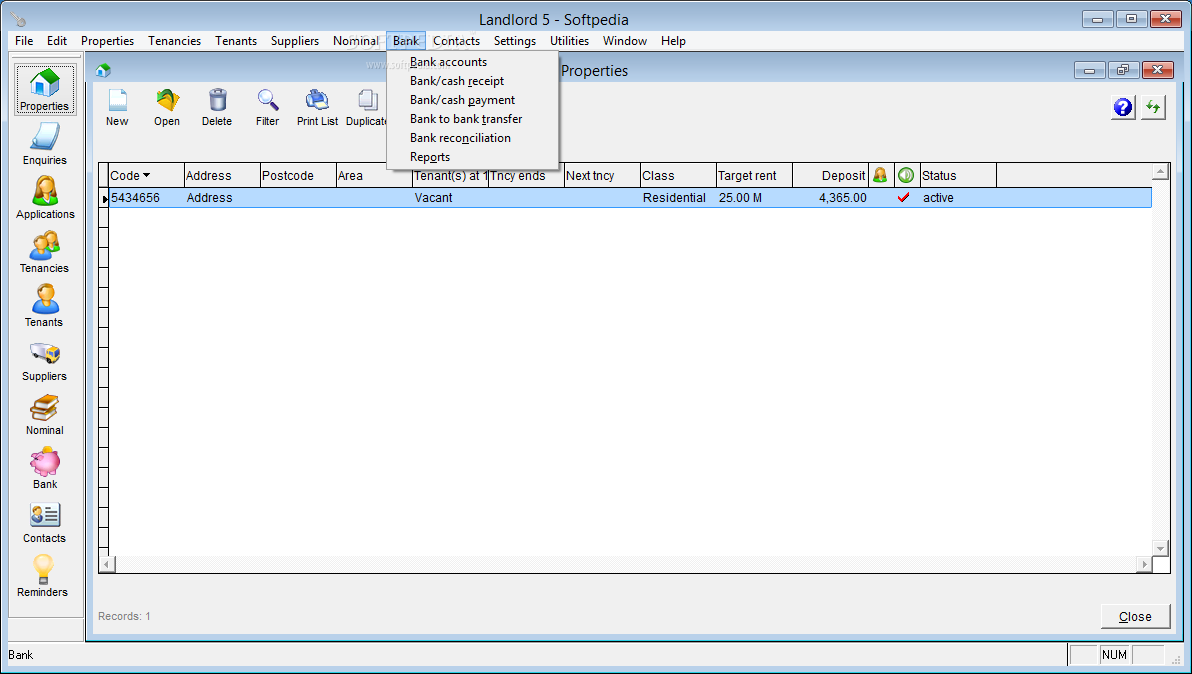
Task: Open Tenants from the sidebar
Action: click(45, 306)
